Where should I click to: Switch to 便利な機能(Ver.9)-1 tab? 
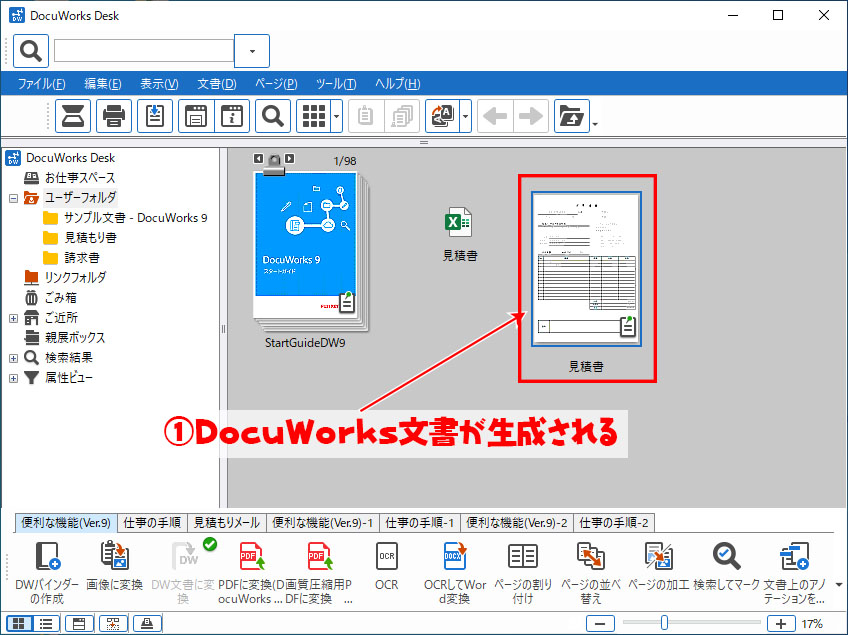pos(323,523)
